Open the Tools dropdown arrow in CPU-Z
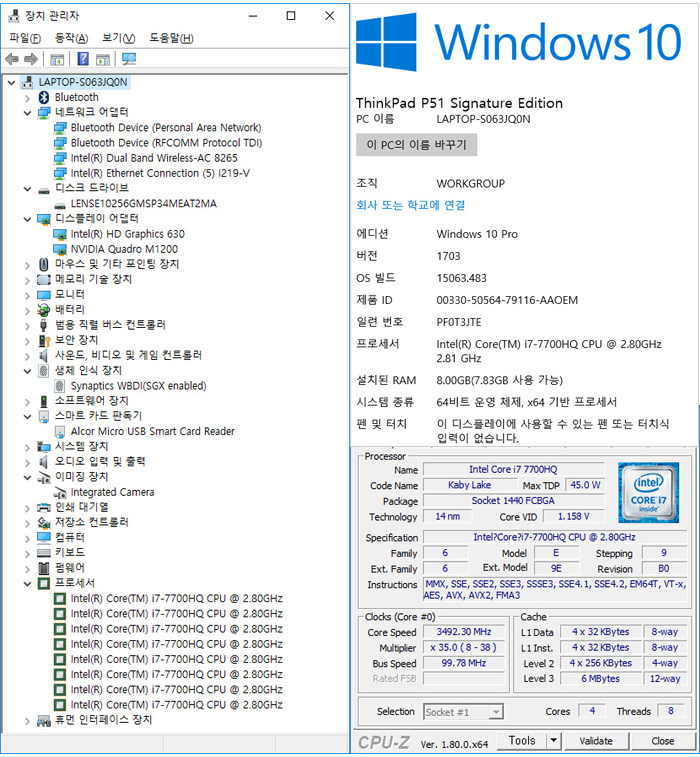The width and height of the screenshot is (700, 757). pyautogui.click(x=553, y=740)
